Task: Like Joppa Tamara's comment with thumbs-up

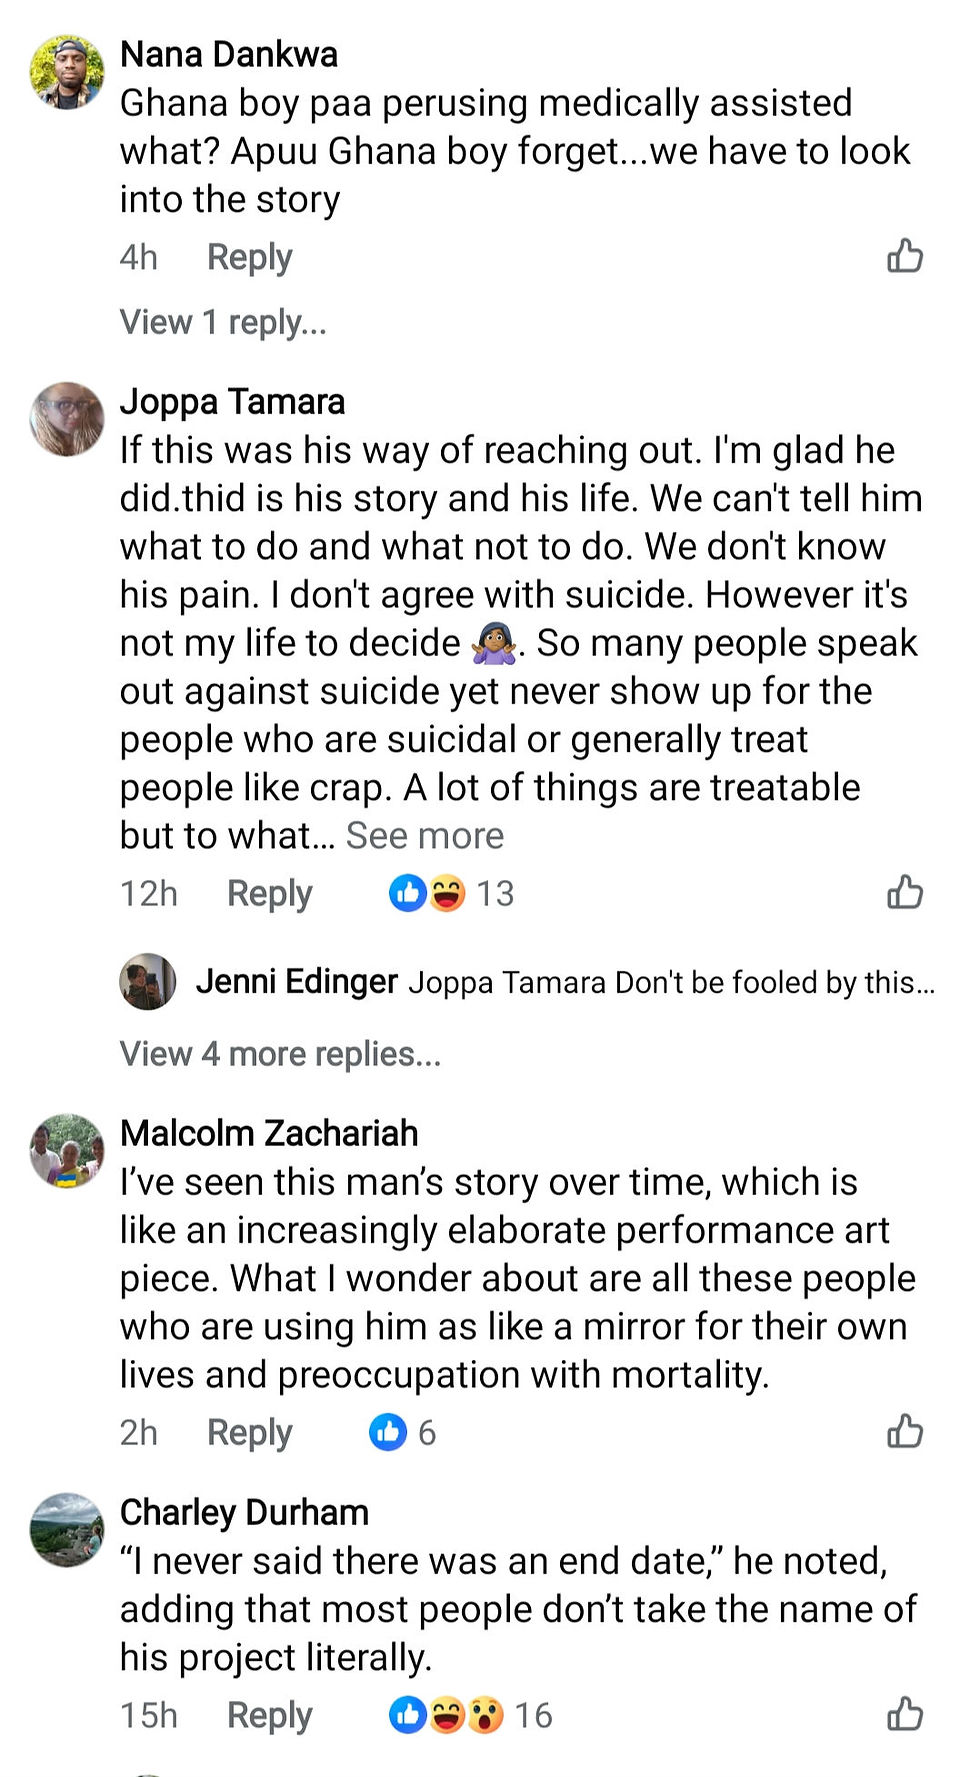Action: [904, 892]
